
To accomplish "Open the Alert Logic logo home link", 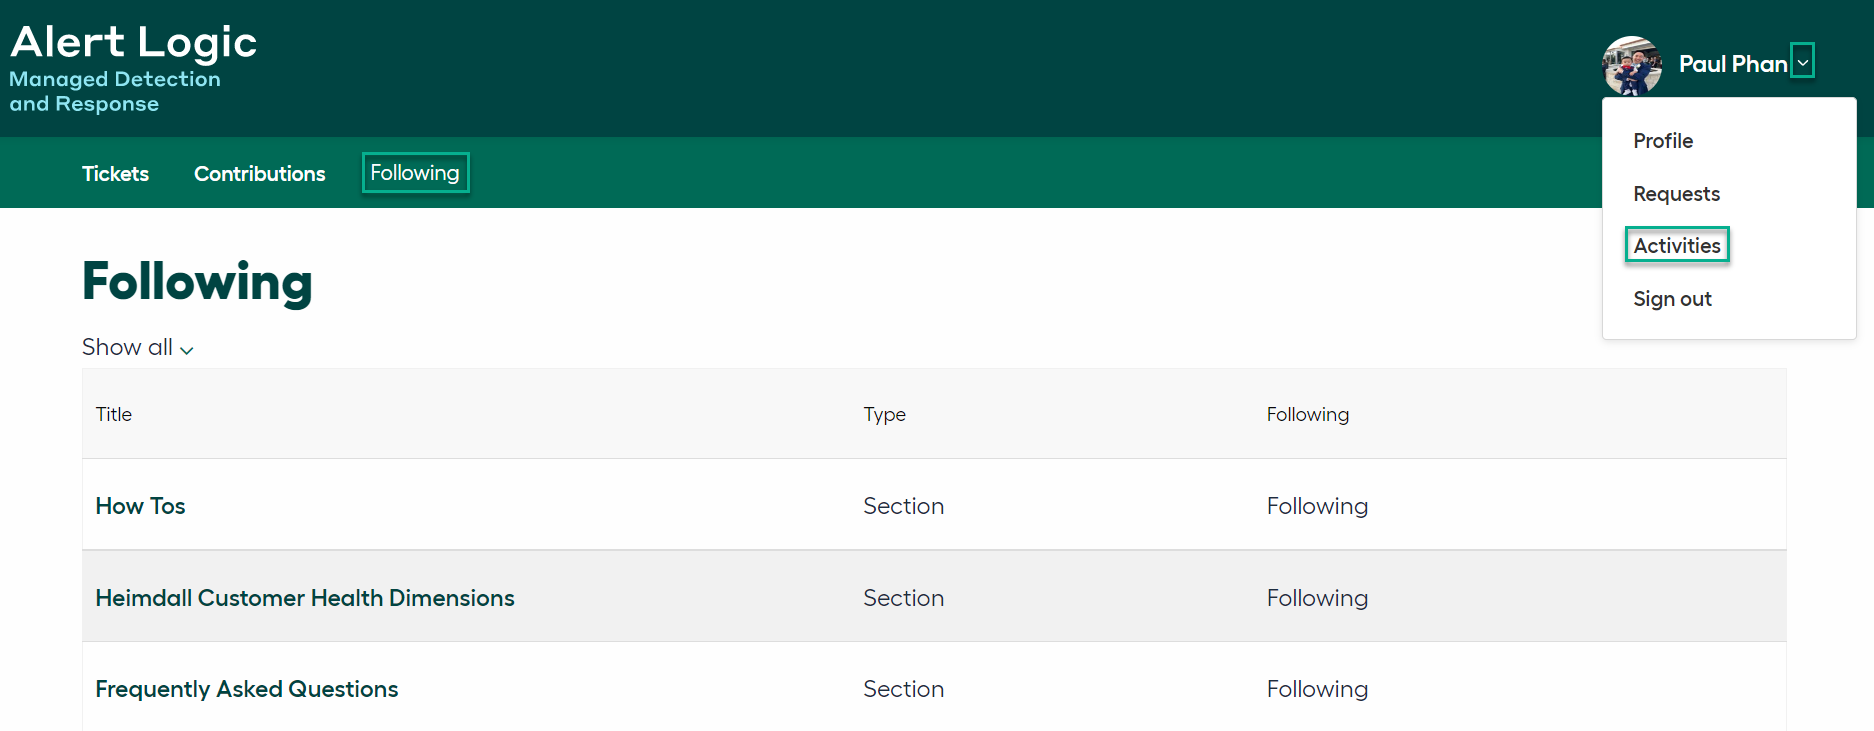I will [133, 68].
